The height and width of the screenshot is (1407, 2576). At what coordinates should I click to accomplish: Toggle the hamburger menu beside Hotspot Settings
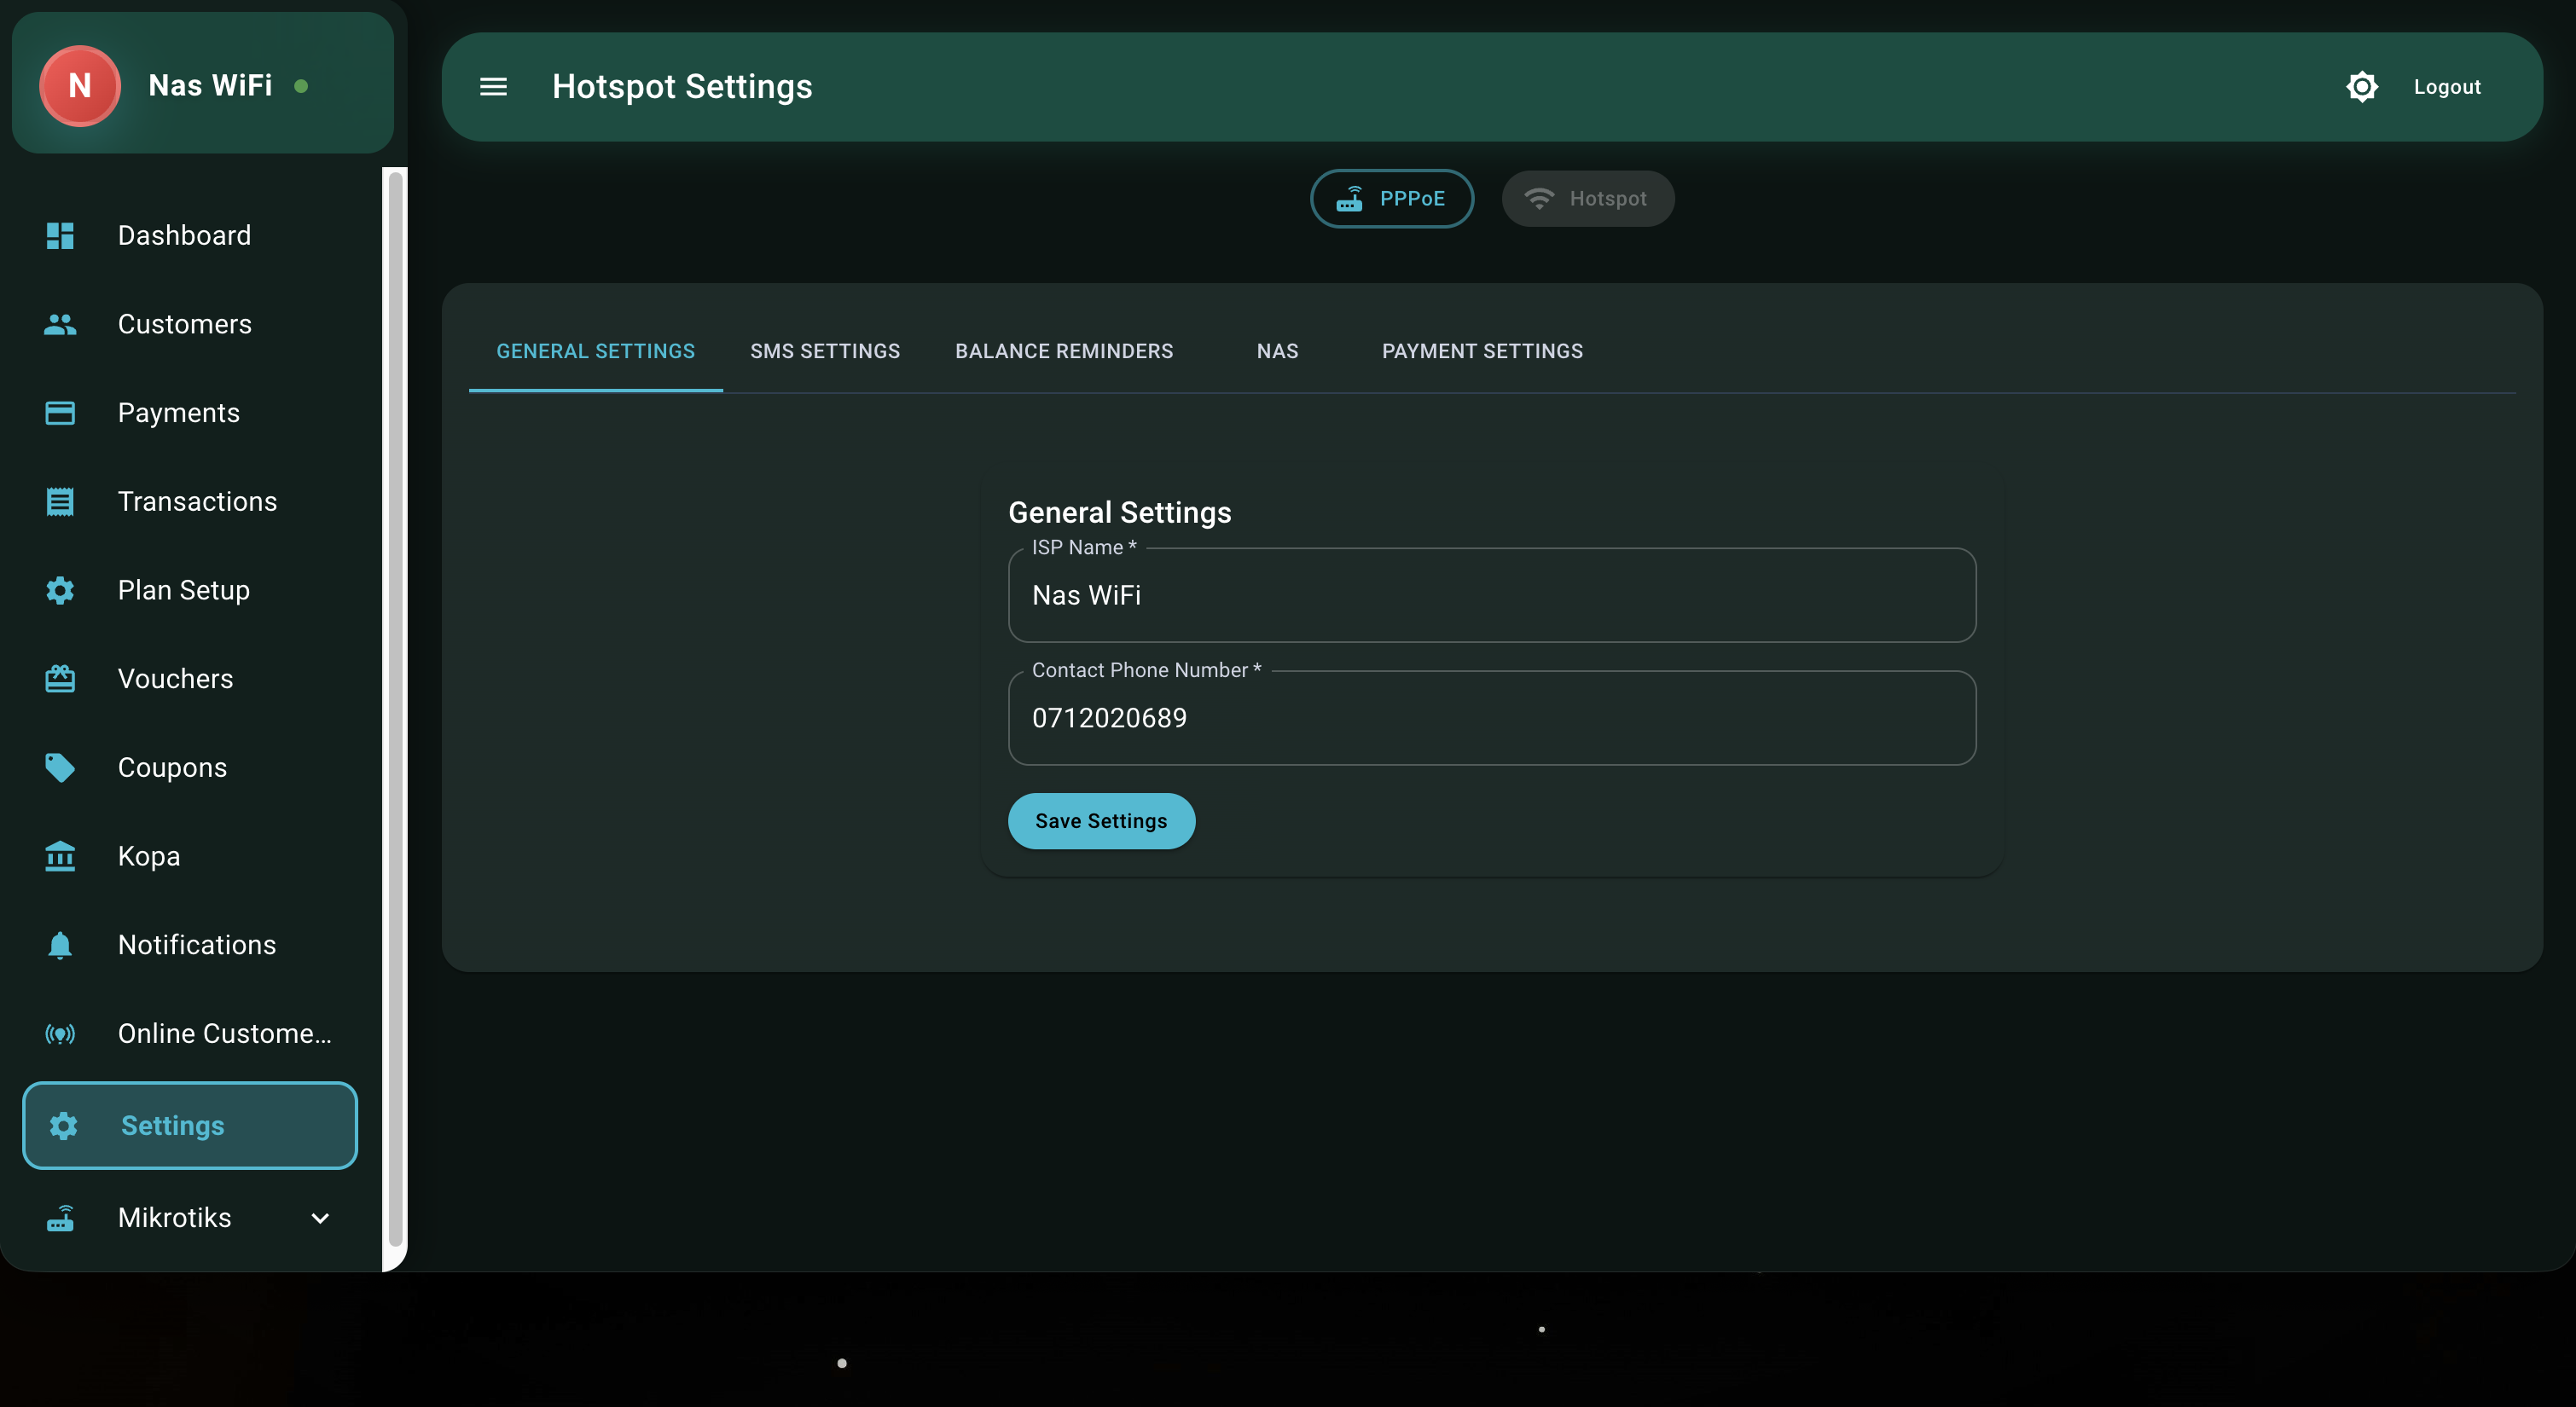(493, 87)
